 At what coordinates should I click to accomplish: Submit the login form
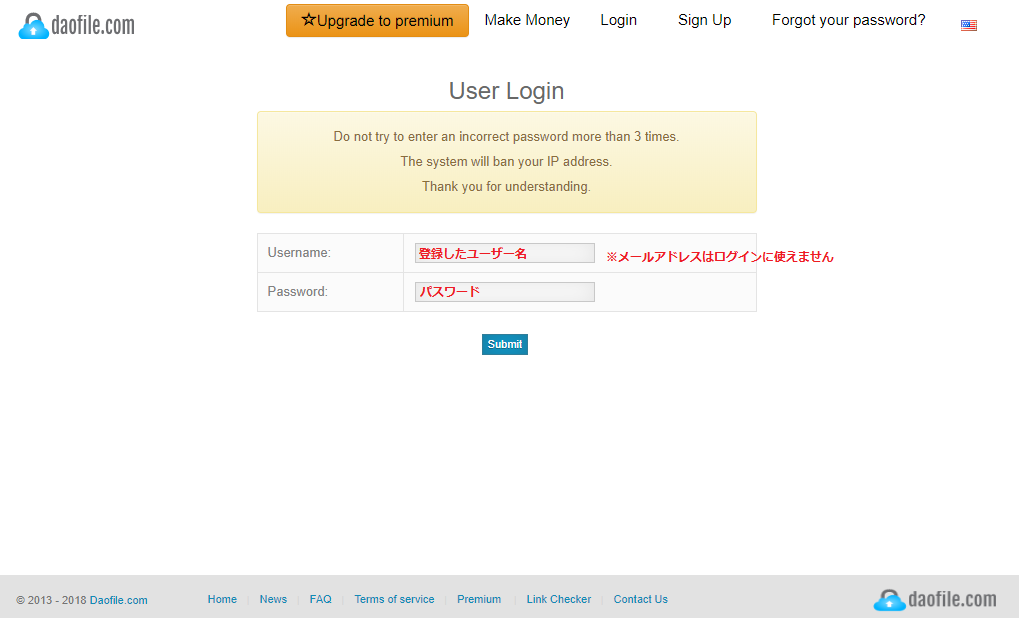tap(505, 344)
